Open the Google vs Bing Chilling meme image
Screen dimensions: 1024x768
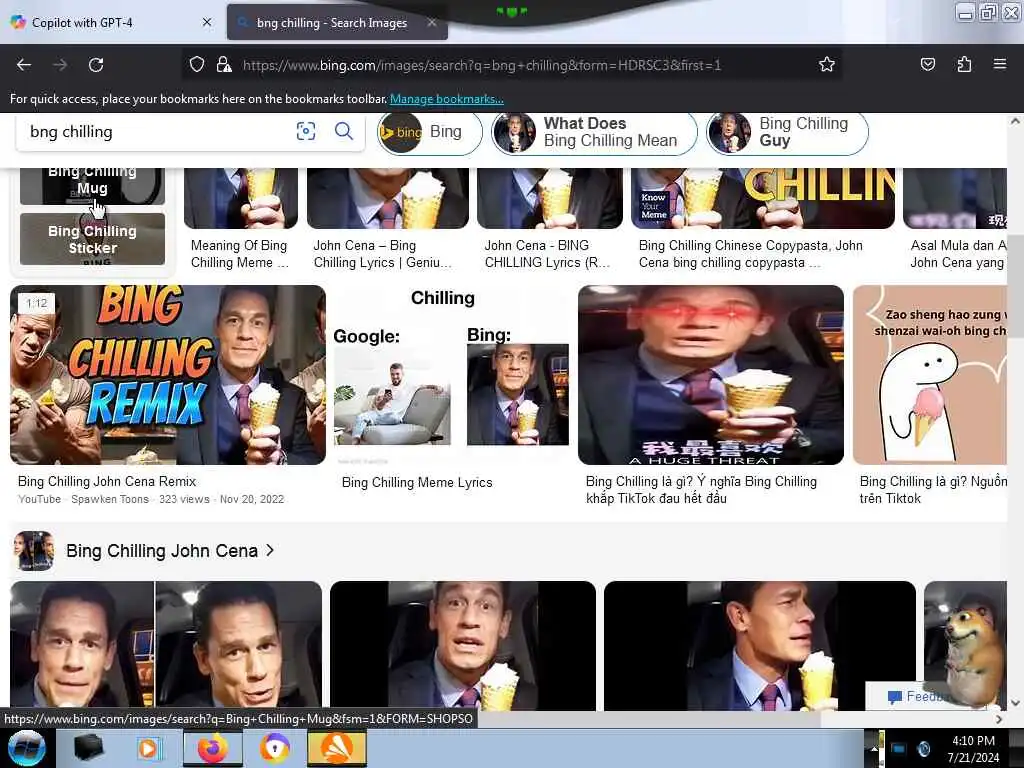tap(452, 375)
